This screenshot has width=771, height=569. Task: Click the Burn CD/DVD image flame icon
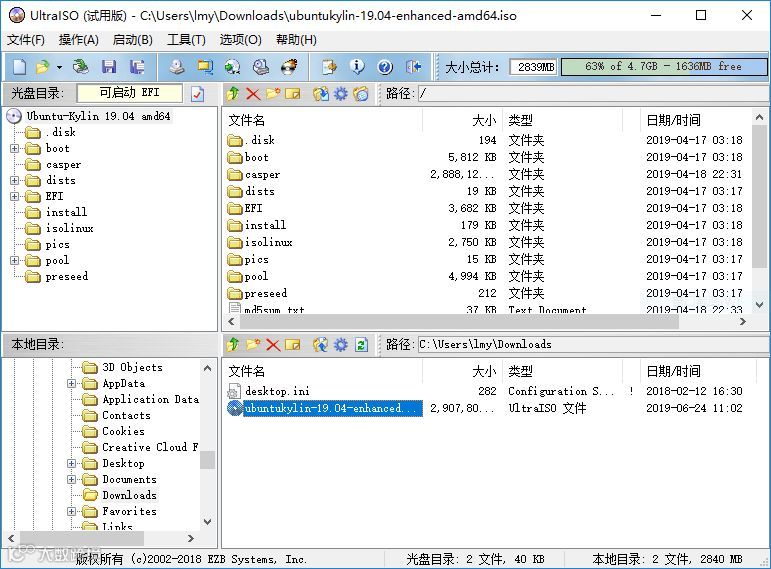click(x=289, y=67)
